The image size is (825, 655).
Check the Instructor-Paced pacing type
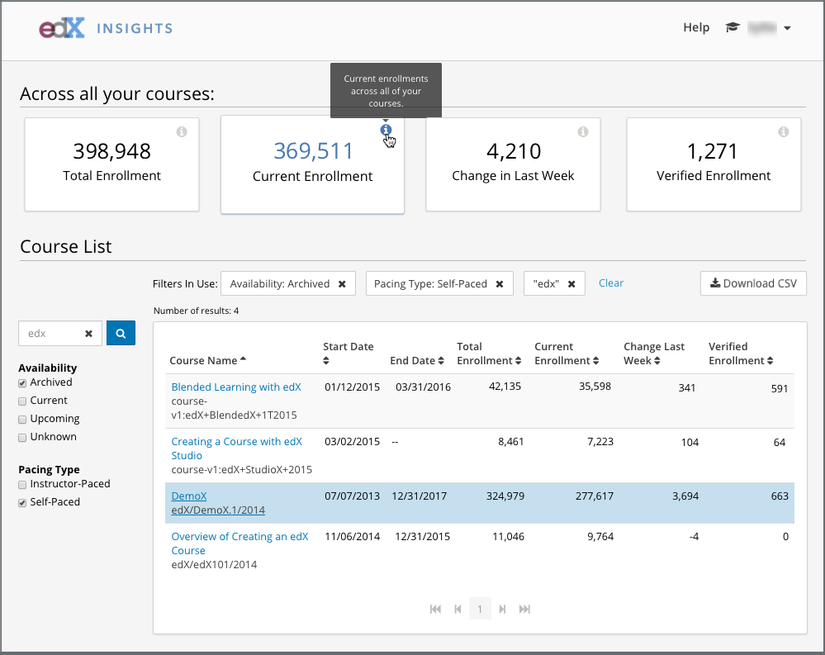pyautogui.click(x=23, y=485)
